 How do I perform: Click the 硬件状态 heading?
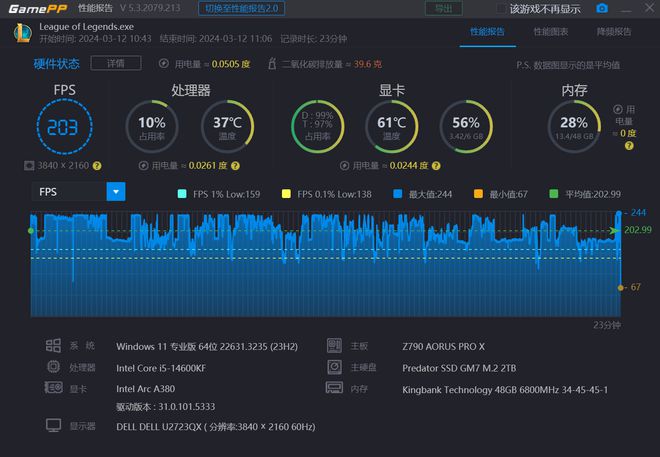pyautogui.click(x=56, y=64)
